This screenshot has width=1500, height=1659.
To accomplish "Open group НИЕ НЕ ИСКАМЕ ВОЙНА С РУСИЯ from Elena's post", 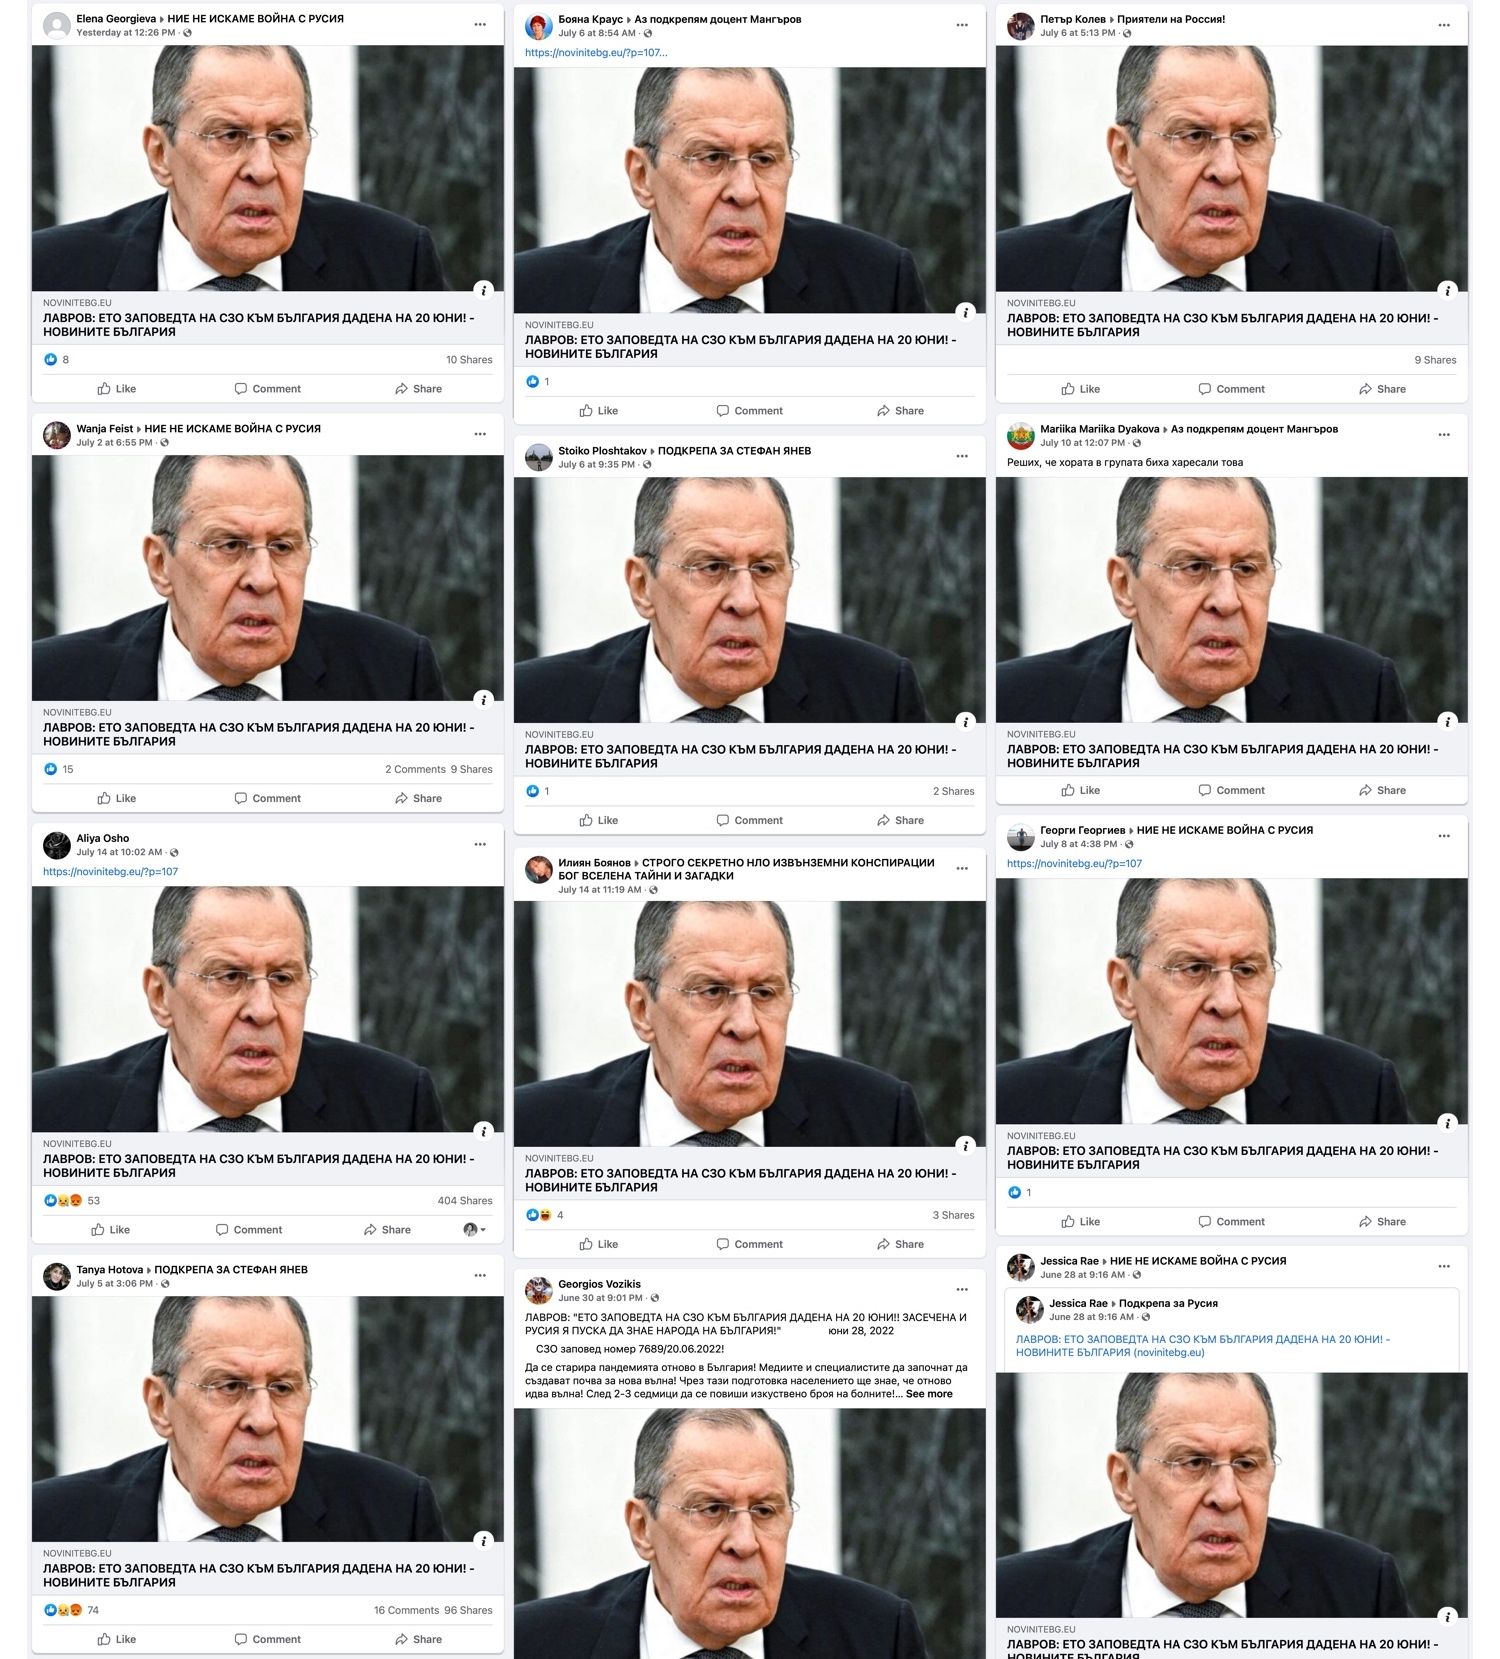I will (x=255, y=19).
